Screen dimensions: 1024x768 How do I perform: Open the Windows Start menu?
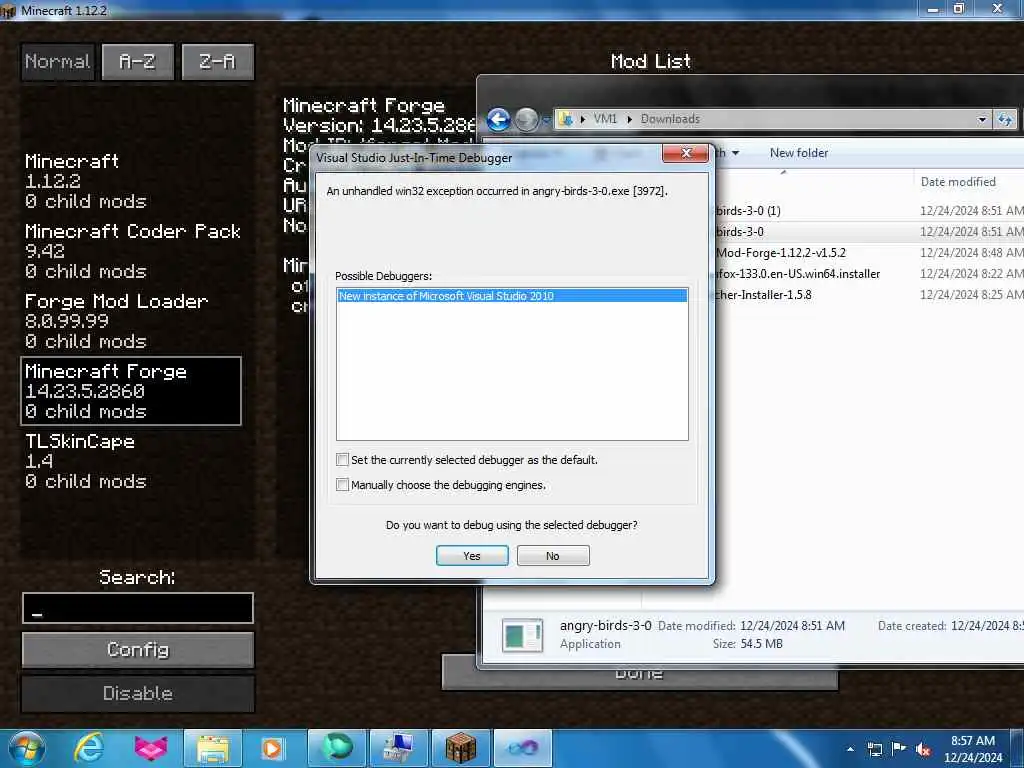26,748
